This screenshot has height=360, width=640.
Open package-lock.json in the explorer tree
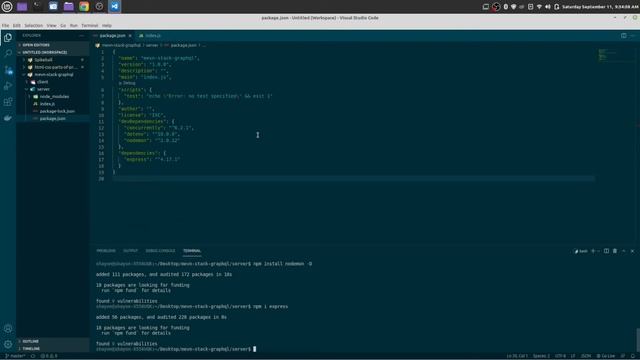(57, 111)
